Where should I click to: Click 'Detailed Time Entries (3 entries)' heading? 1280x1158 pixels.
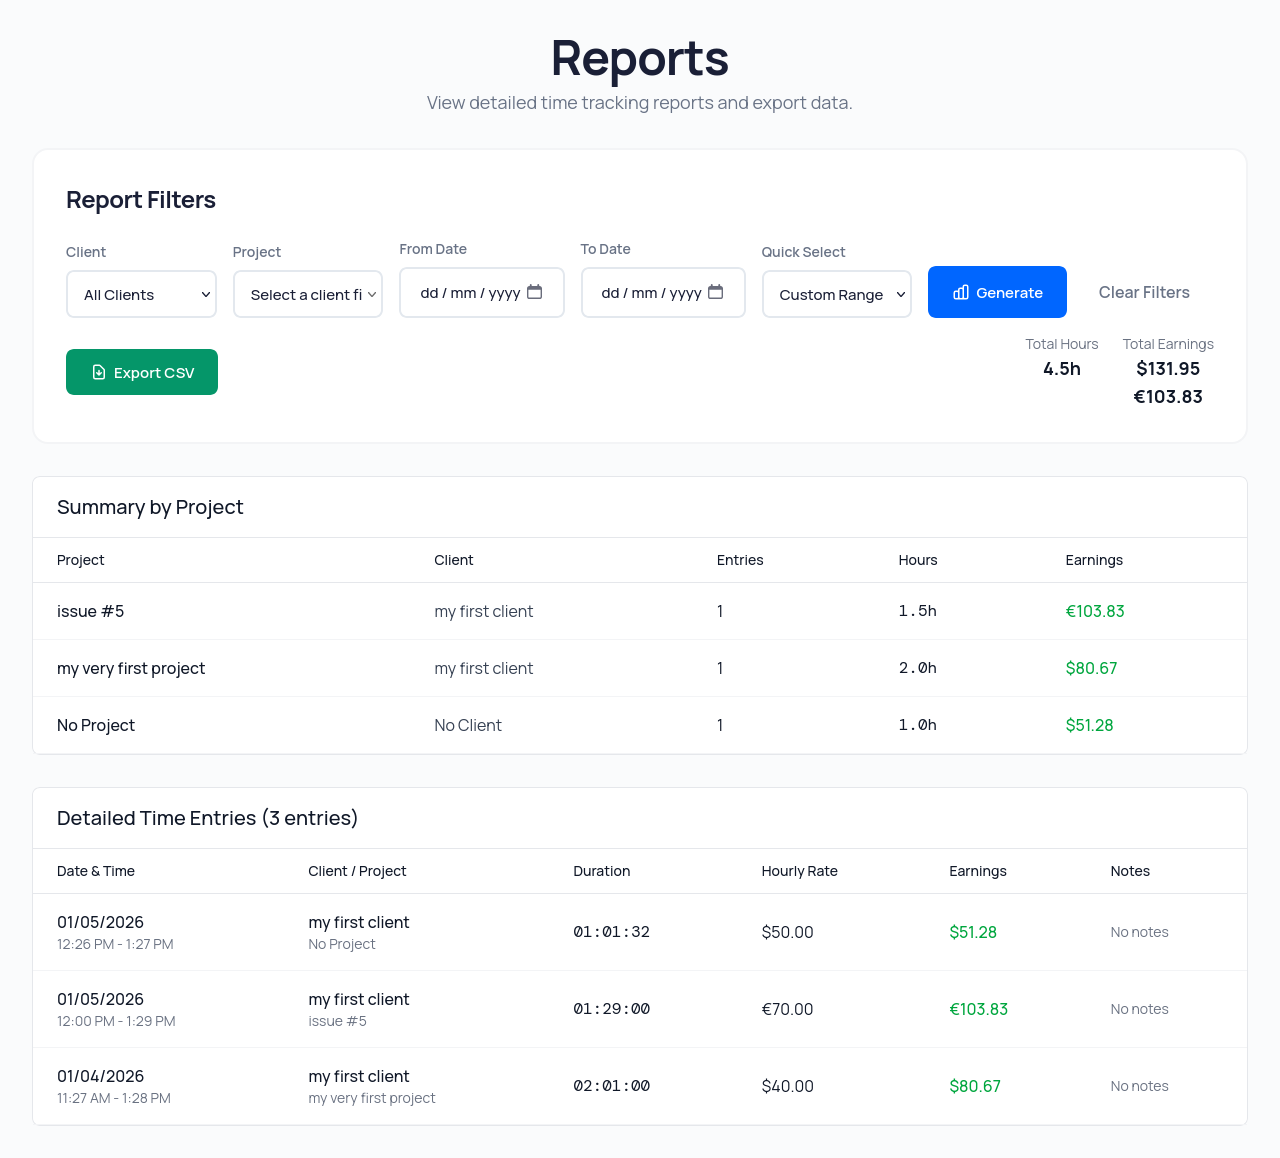pos(207,818)
